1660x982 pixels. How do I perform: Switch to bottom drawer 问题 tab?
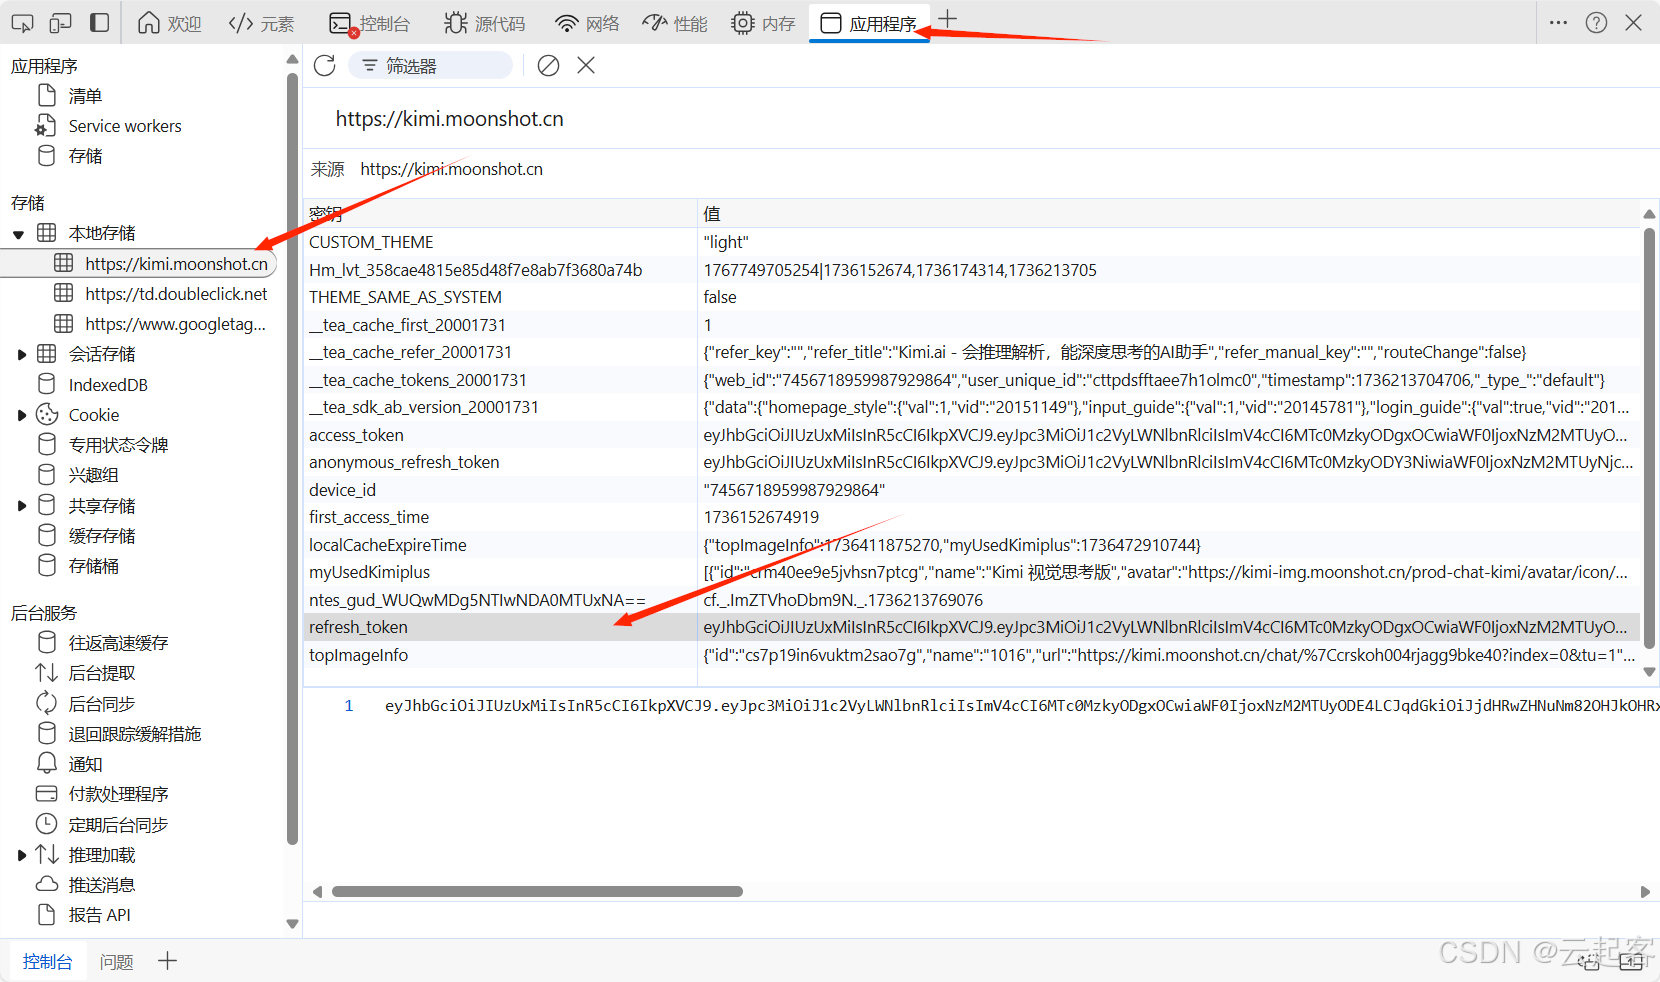[116, 962]
